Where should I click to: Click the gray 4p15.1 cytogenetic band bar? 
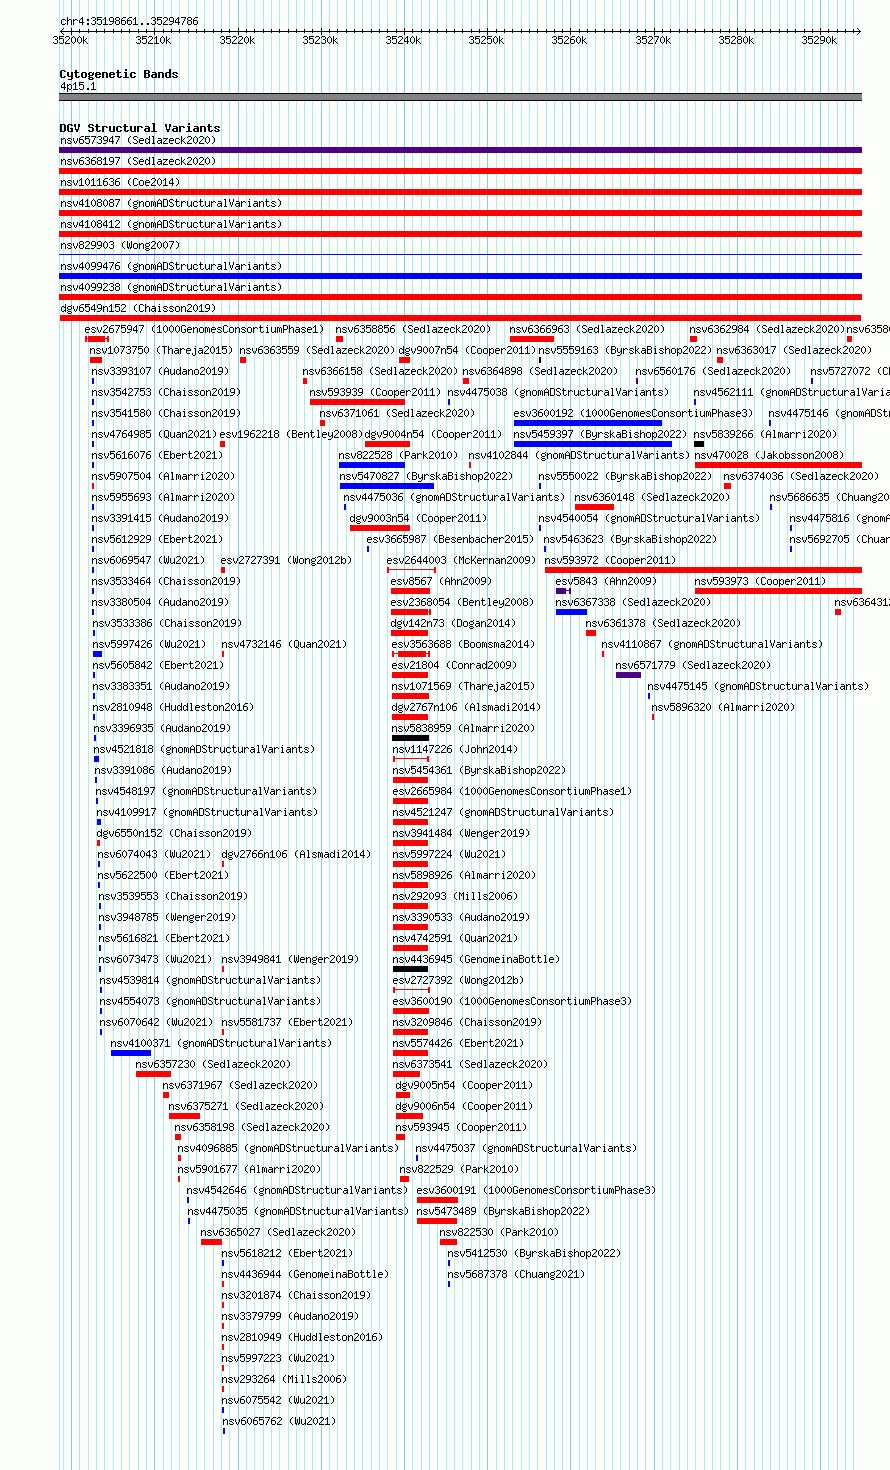(x=460, y=97)
